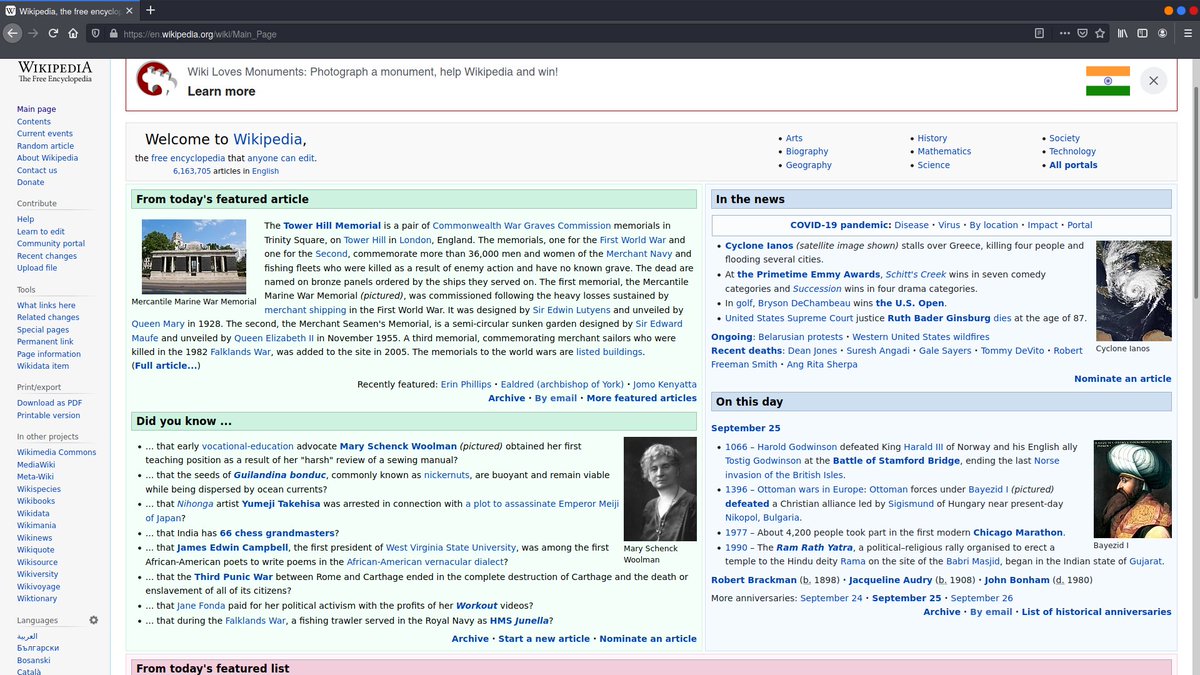Open Battle of Stamford Bridge link
The width and height of the screenshot is (1200, 675).
pyautogui.click(x=896, y=461)
